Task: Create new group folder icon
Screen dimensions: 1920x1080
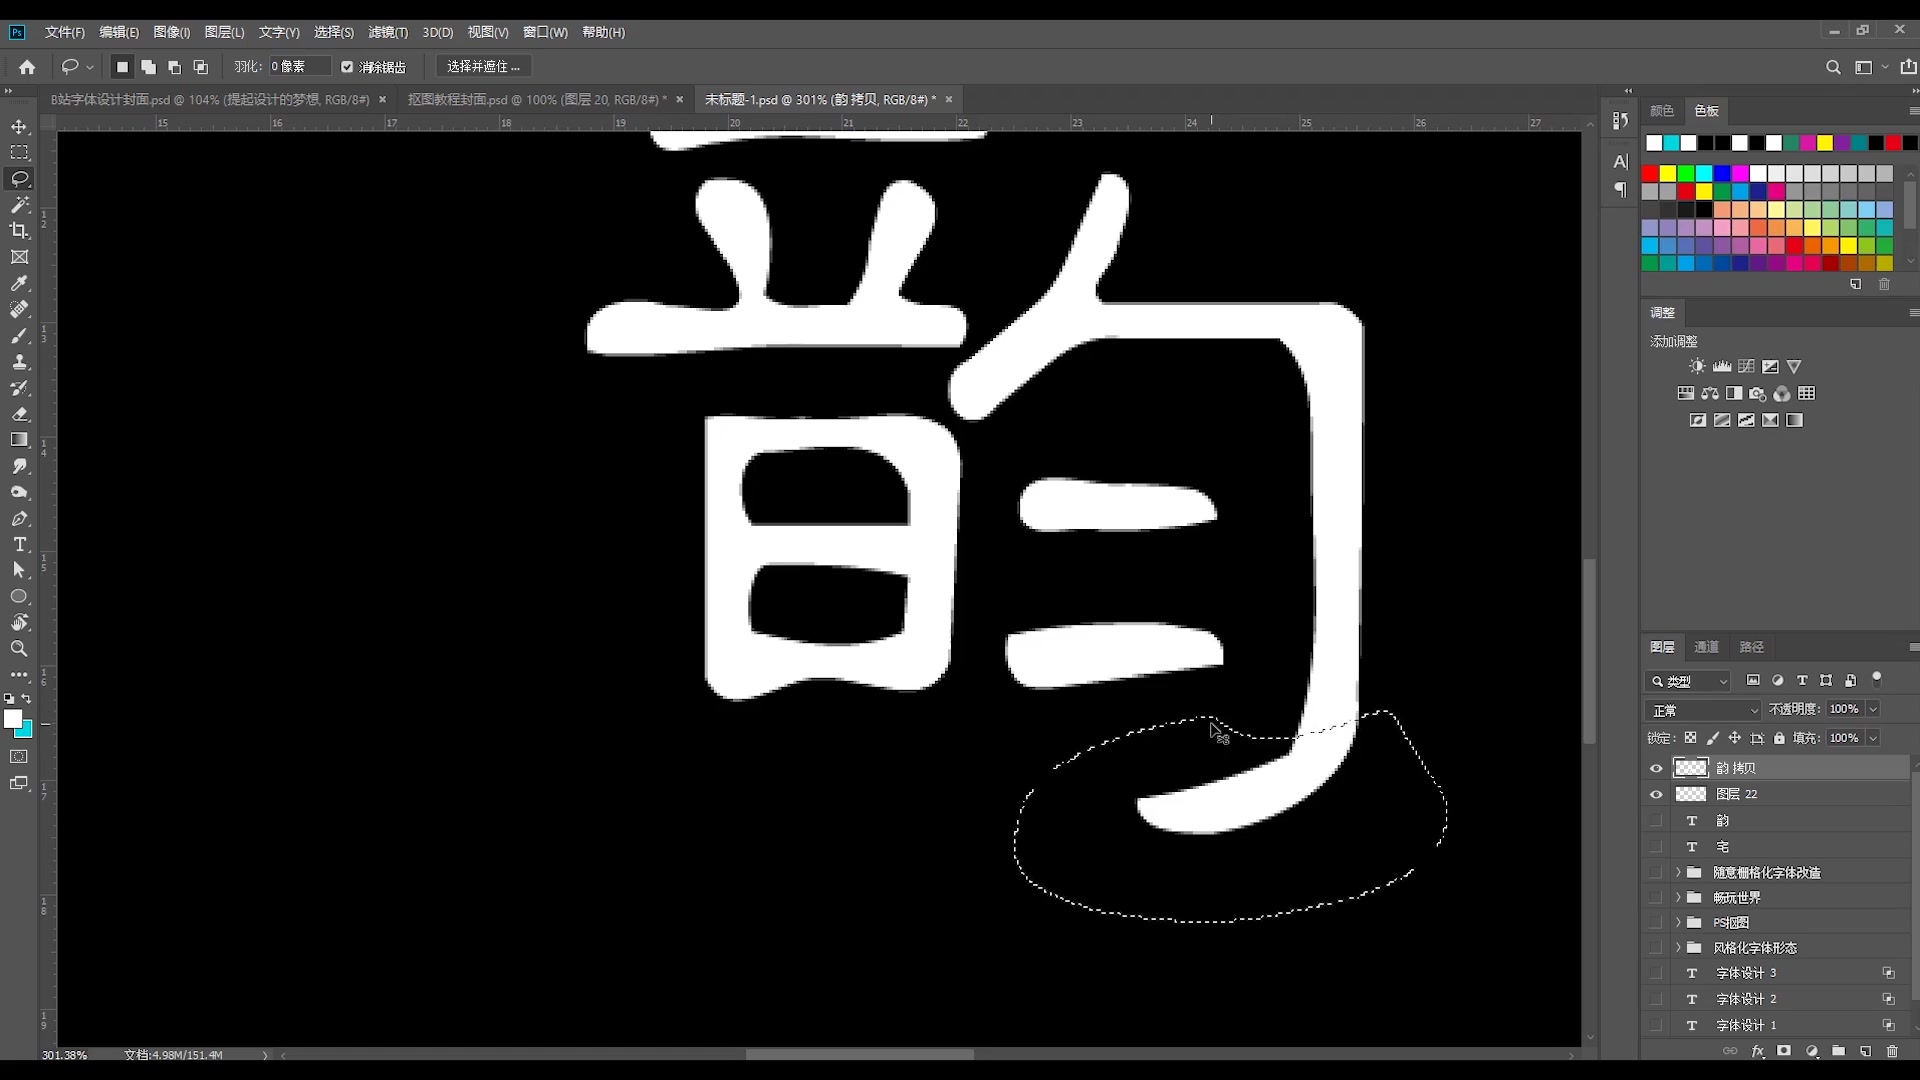Action: (x=1838, y=1051)
